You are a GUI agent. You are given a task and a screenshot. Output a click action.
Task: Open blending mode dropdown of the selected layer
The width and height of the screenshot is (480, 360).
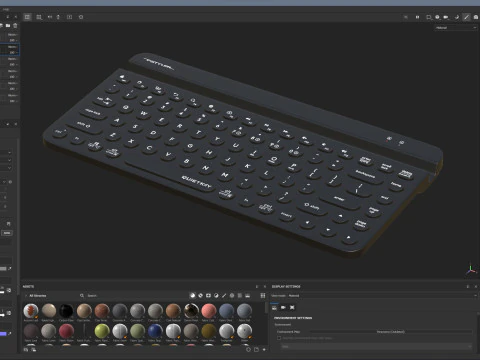pyautogui.click(x=12, y=47)
